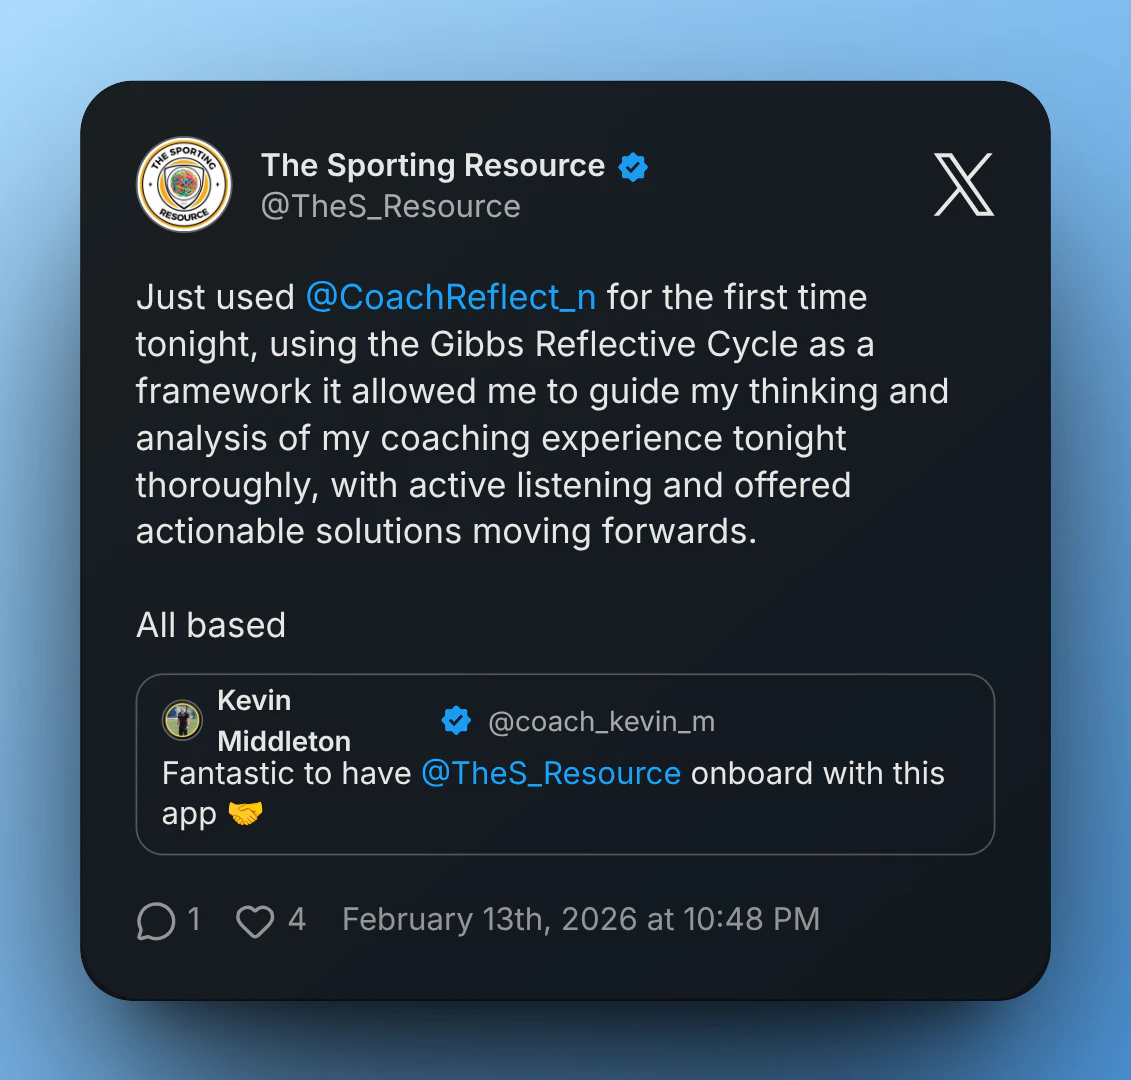Open the February 13th, 2026 timestamp
The image size is (1131, 1080).
click(580, 919)
